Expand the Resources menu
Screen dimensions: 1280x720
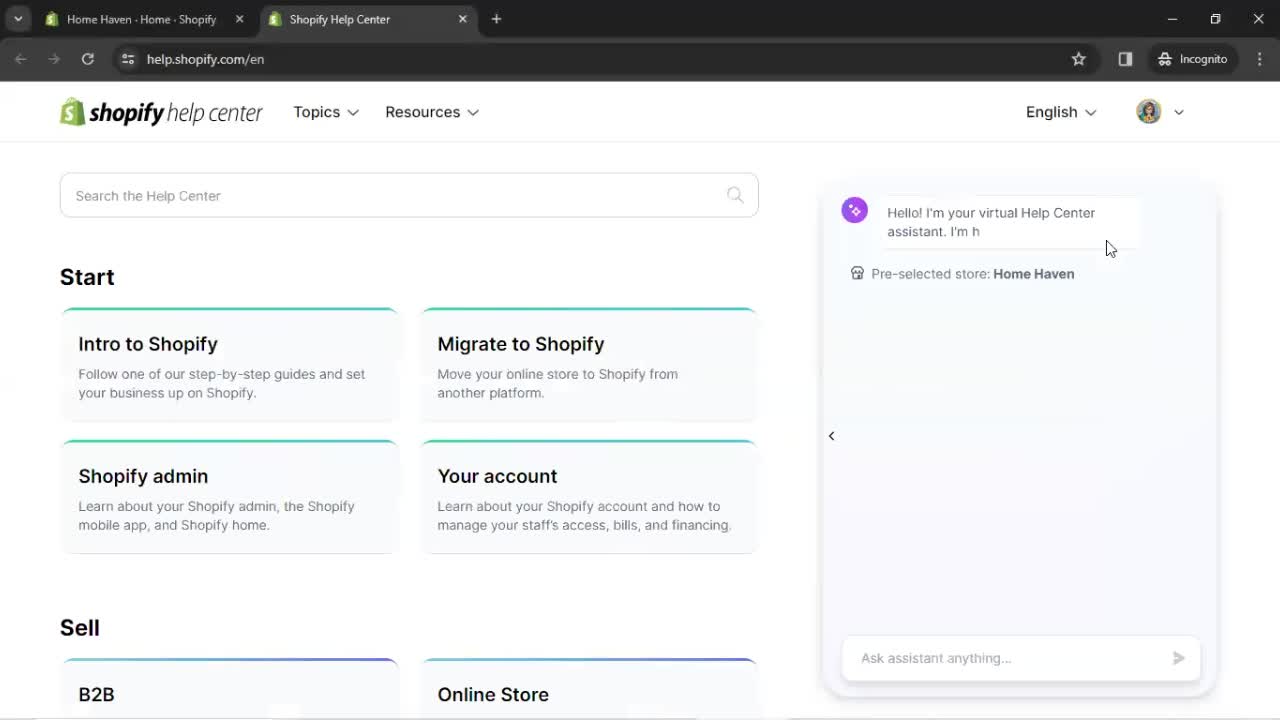click(x=432, y=112)
